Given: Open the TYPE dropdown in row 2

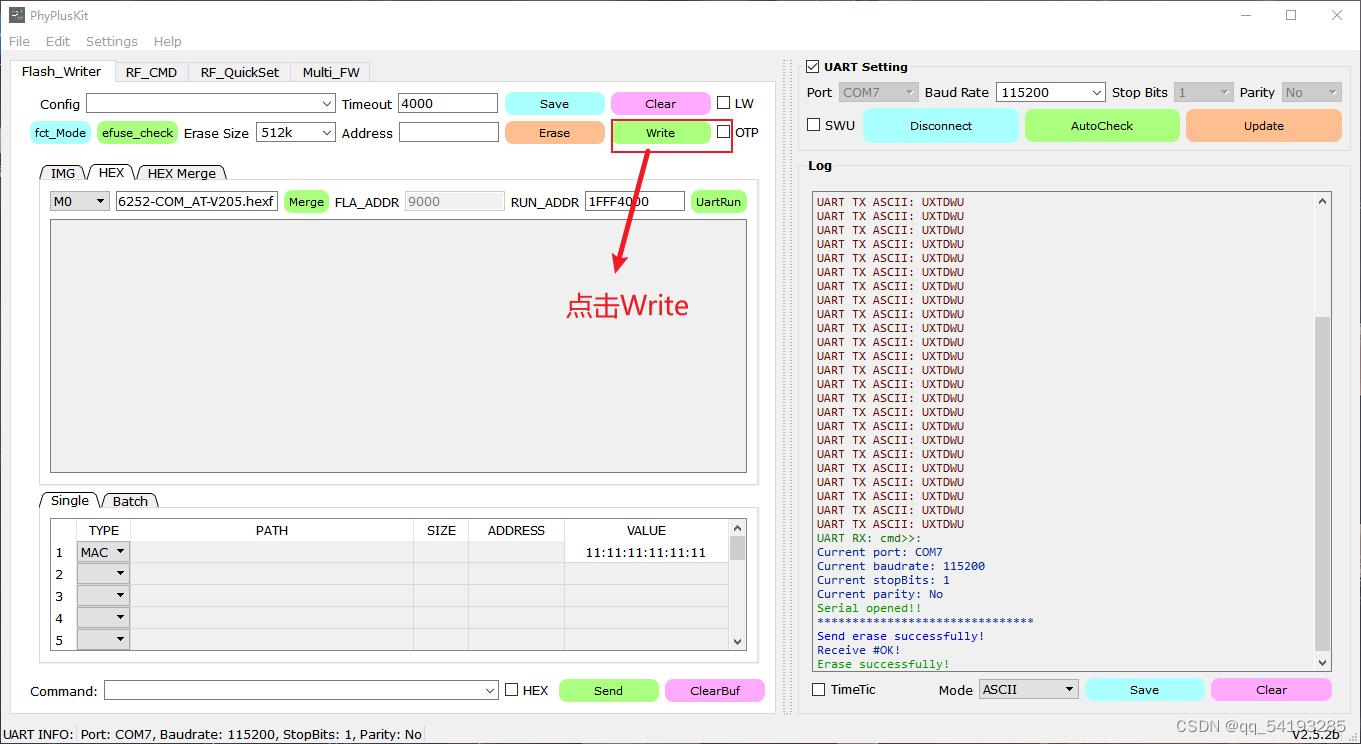Looking at the screenshot, I should (104, 574).
